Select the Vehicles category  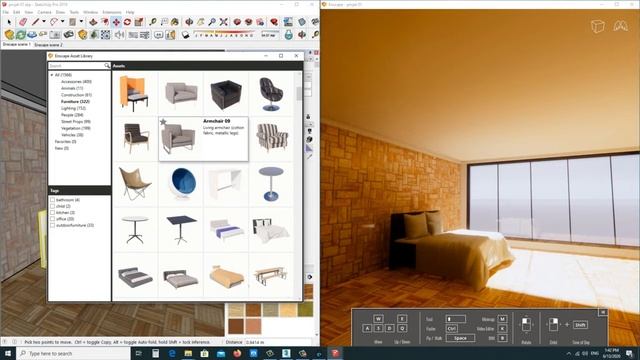click(72, 135)
